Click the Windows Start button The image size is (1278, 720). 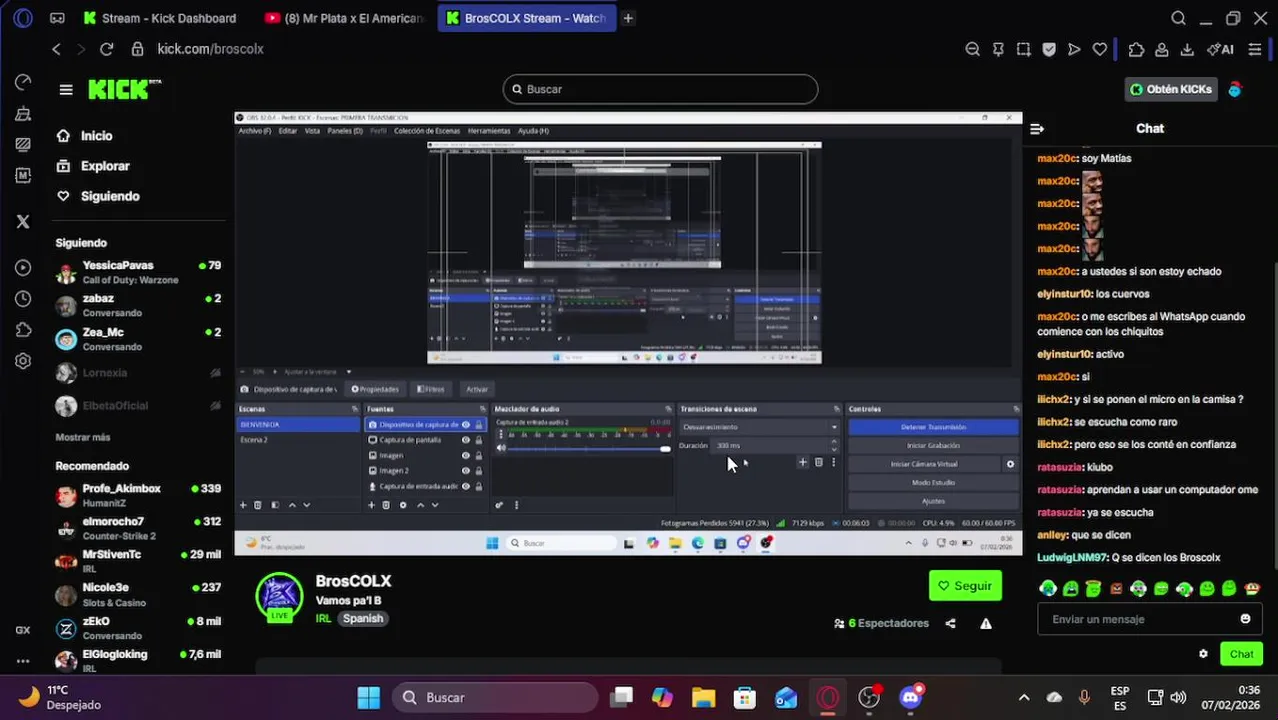369,697
